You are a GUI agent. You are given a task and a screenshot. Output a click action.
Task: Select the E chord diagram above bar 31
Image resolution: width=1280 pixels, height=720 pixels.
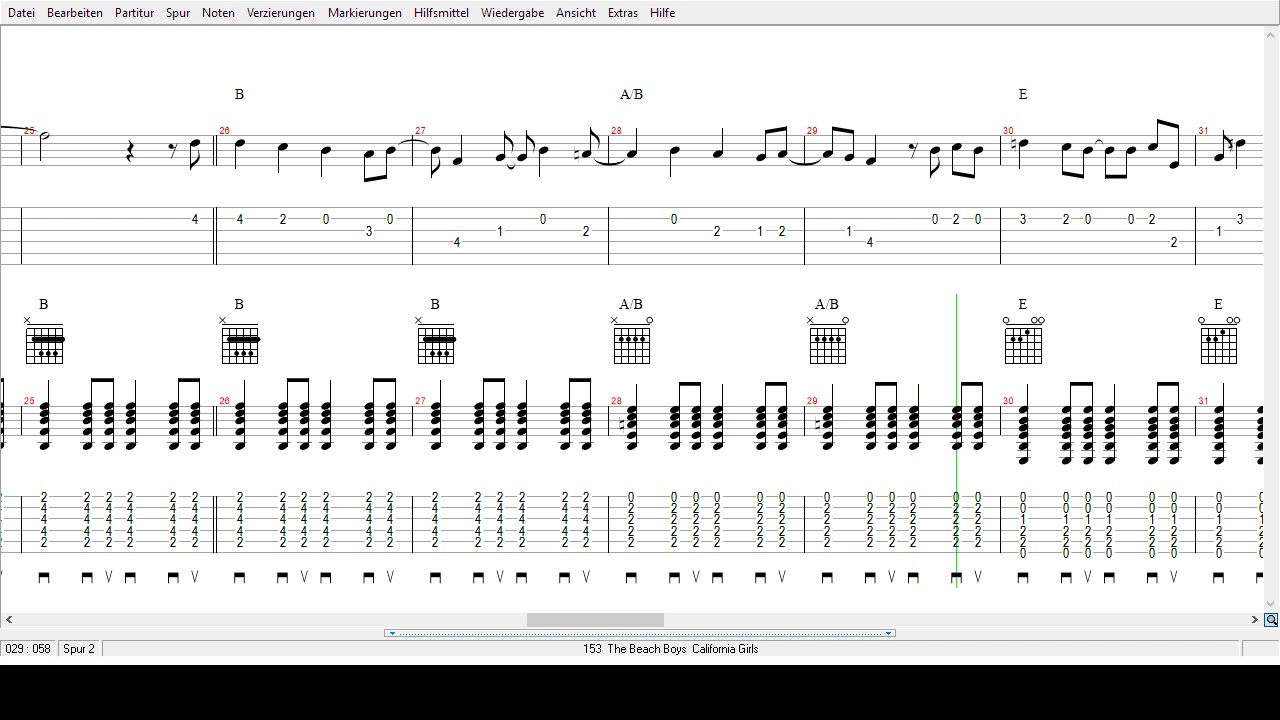tap(1219, 340)
